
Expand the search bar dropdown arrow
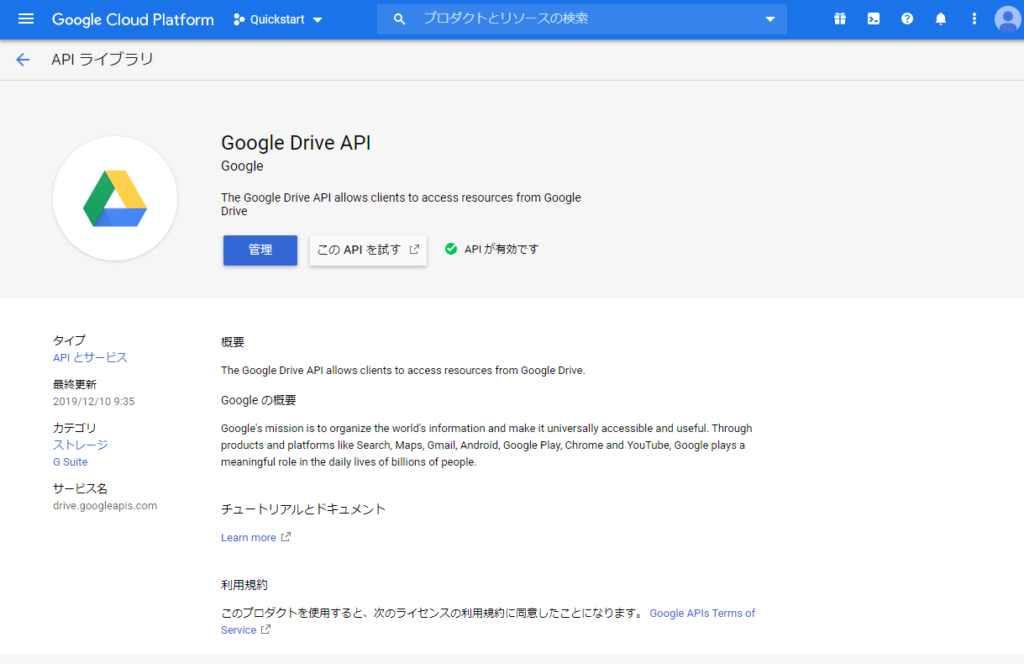pyautogui.click(x=770, y=20)
